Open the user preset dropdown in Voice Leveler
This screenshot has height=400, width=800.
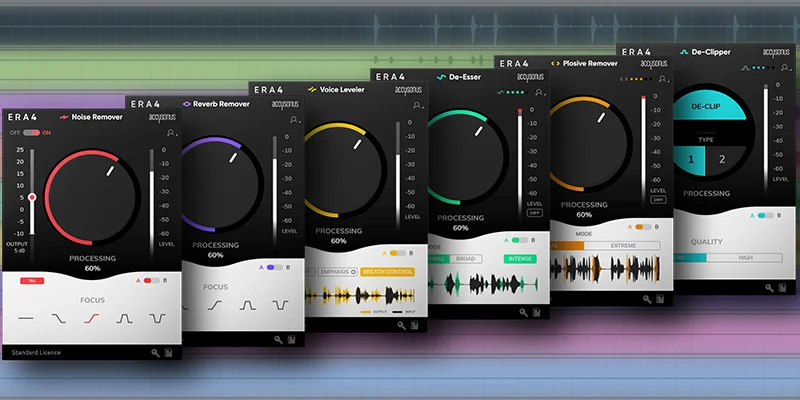[x=418, y=105]
